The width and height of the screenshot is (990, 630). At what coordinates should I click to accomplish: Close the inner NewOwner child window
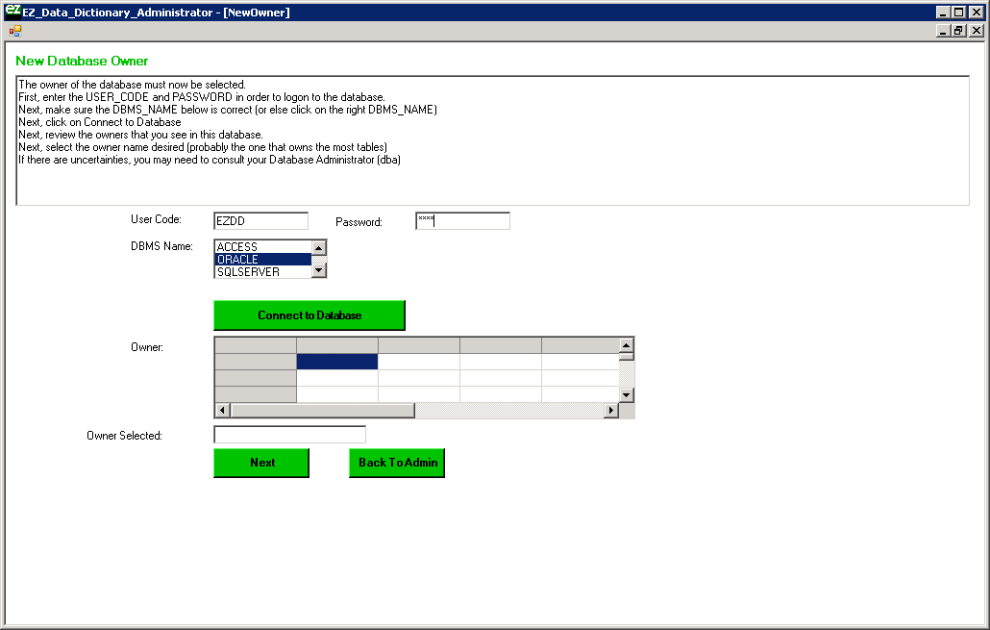click(976, 31)
